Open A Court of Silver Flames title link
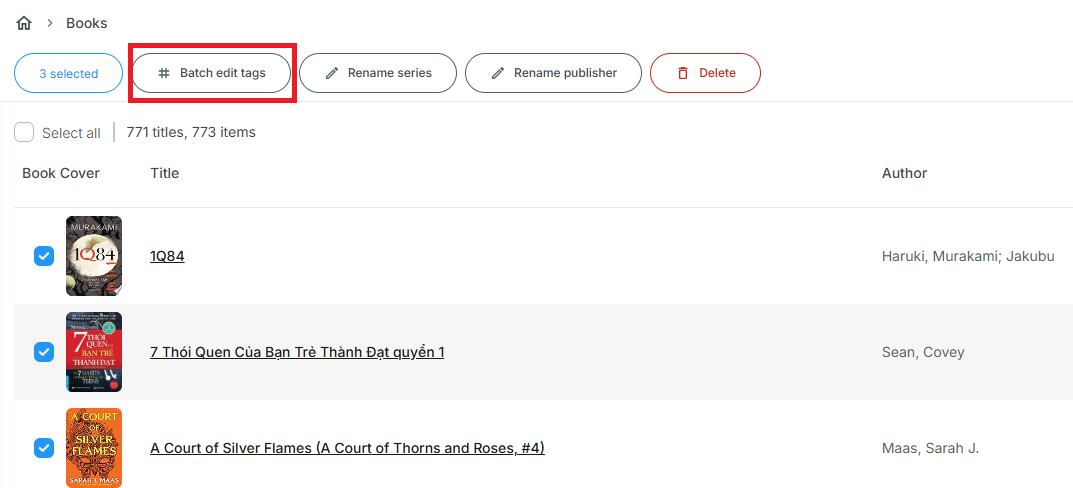This screenshot has width=1073, height=488. (x=347, y=448)
